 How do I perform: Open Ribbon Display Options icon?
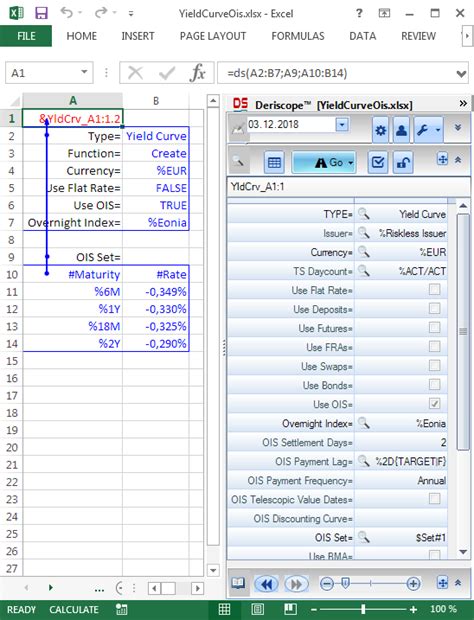(x=384, y=13)
